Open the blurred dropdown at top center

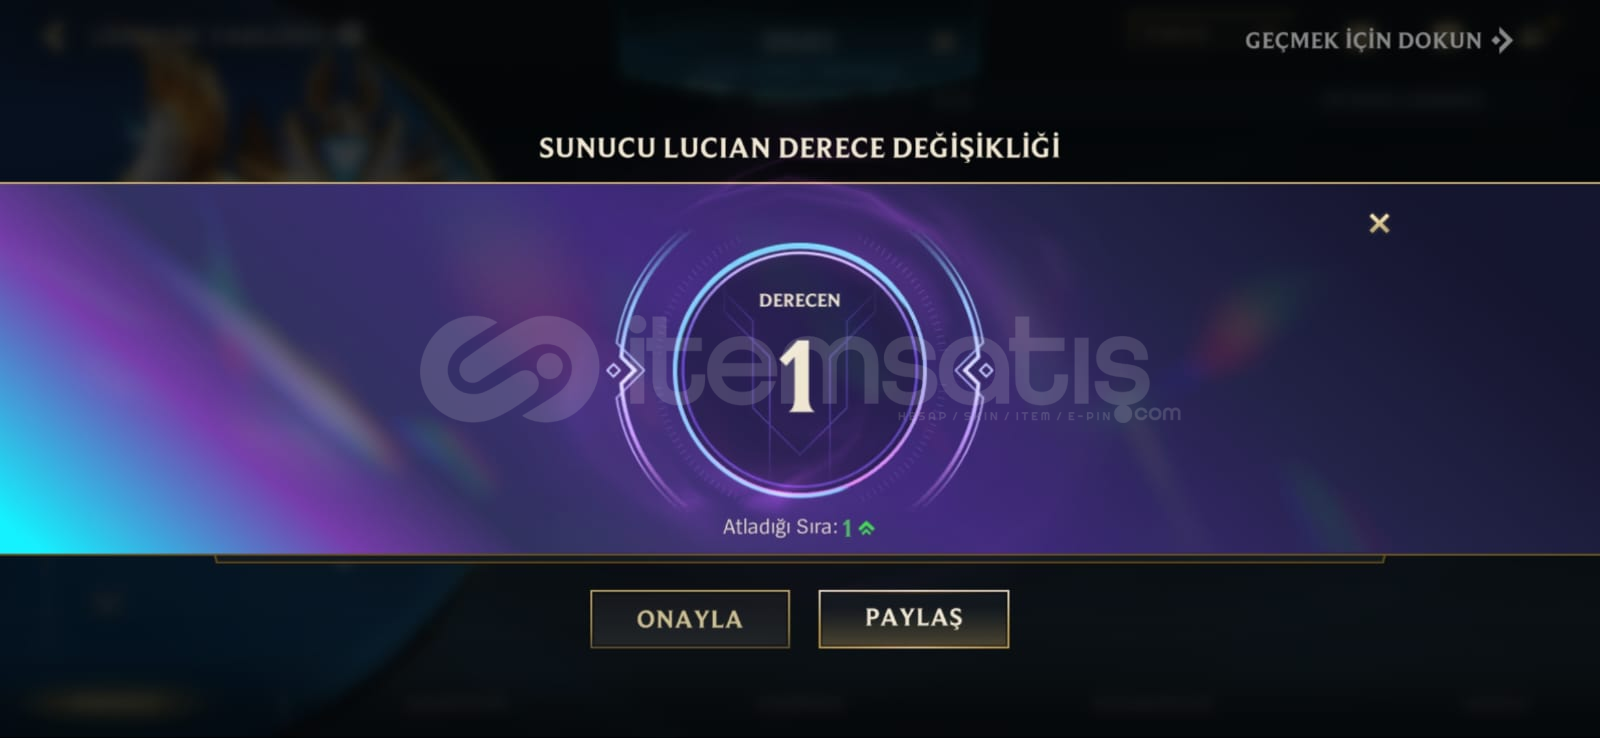click(800, 42)
